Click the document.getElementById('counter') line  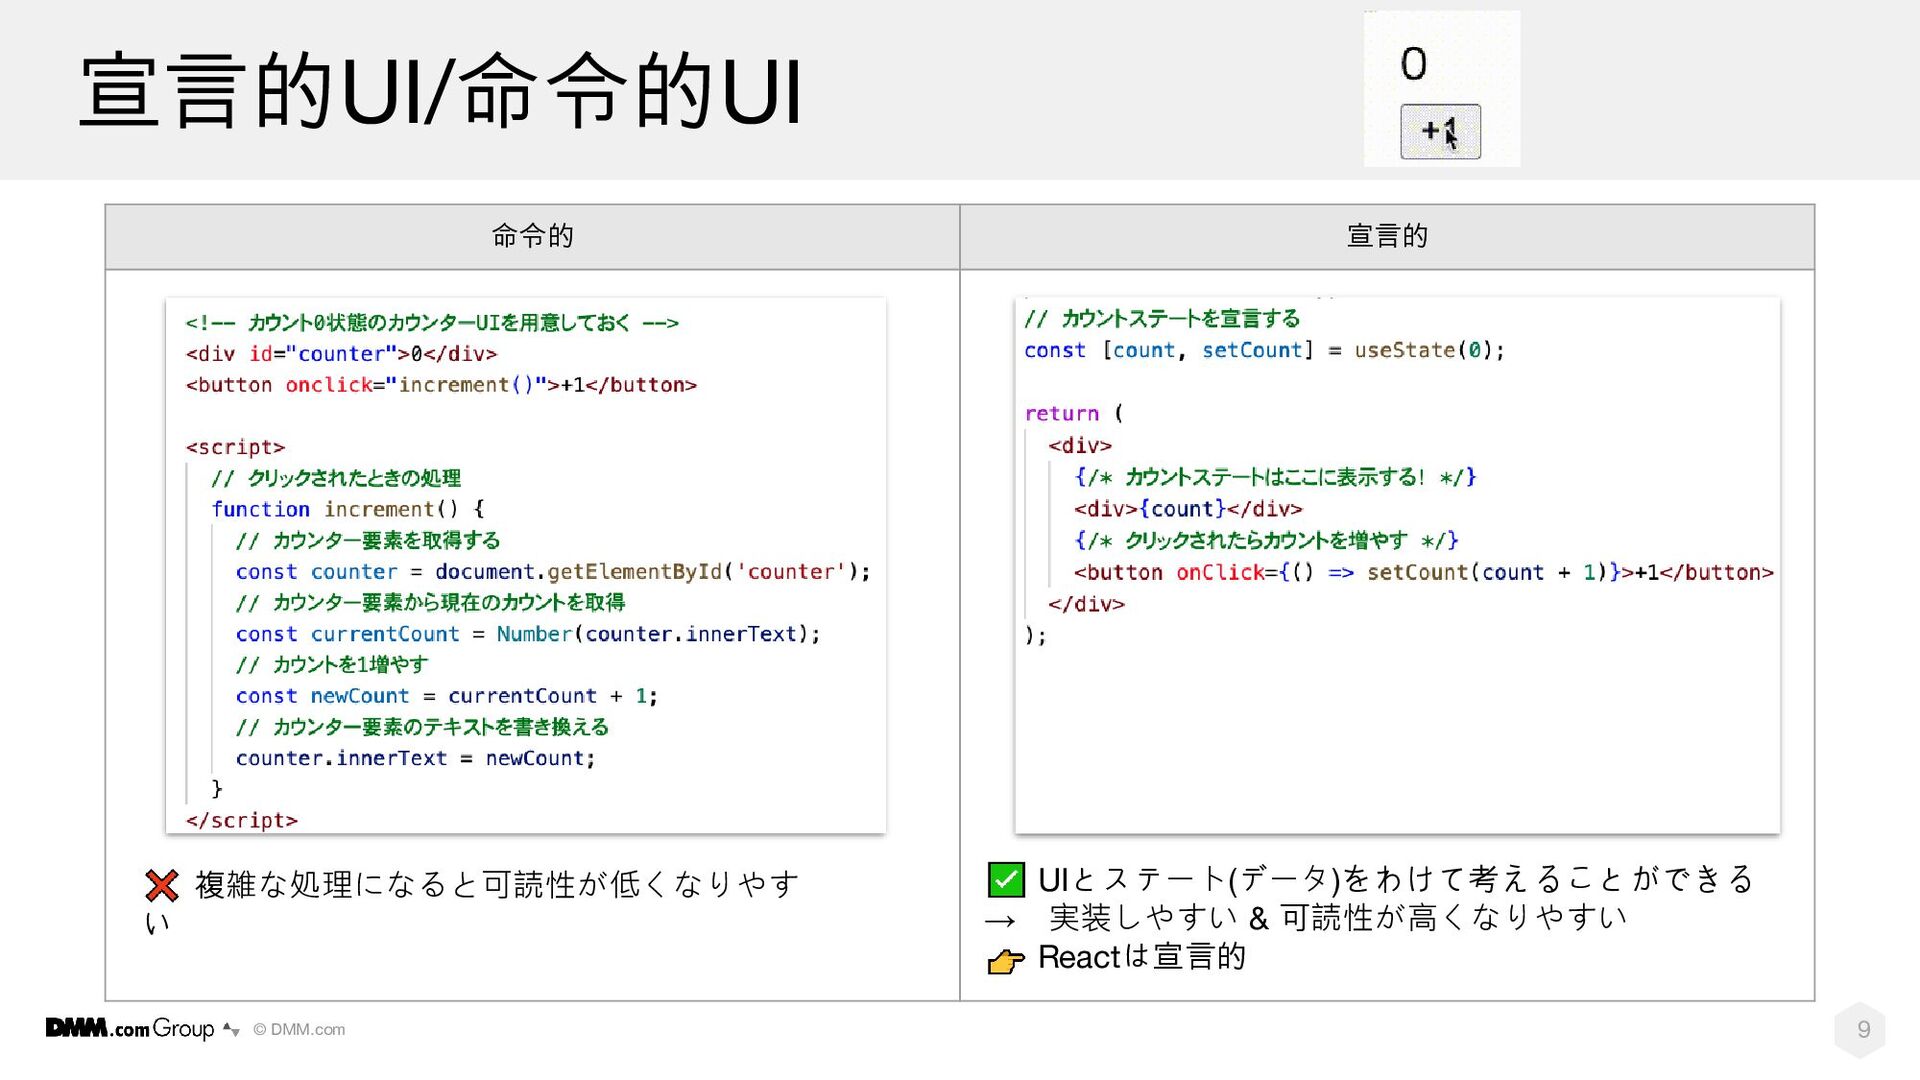tap(553, 571)
